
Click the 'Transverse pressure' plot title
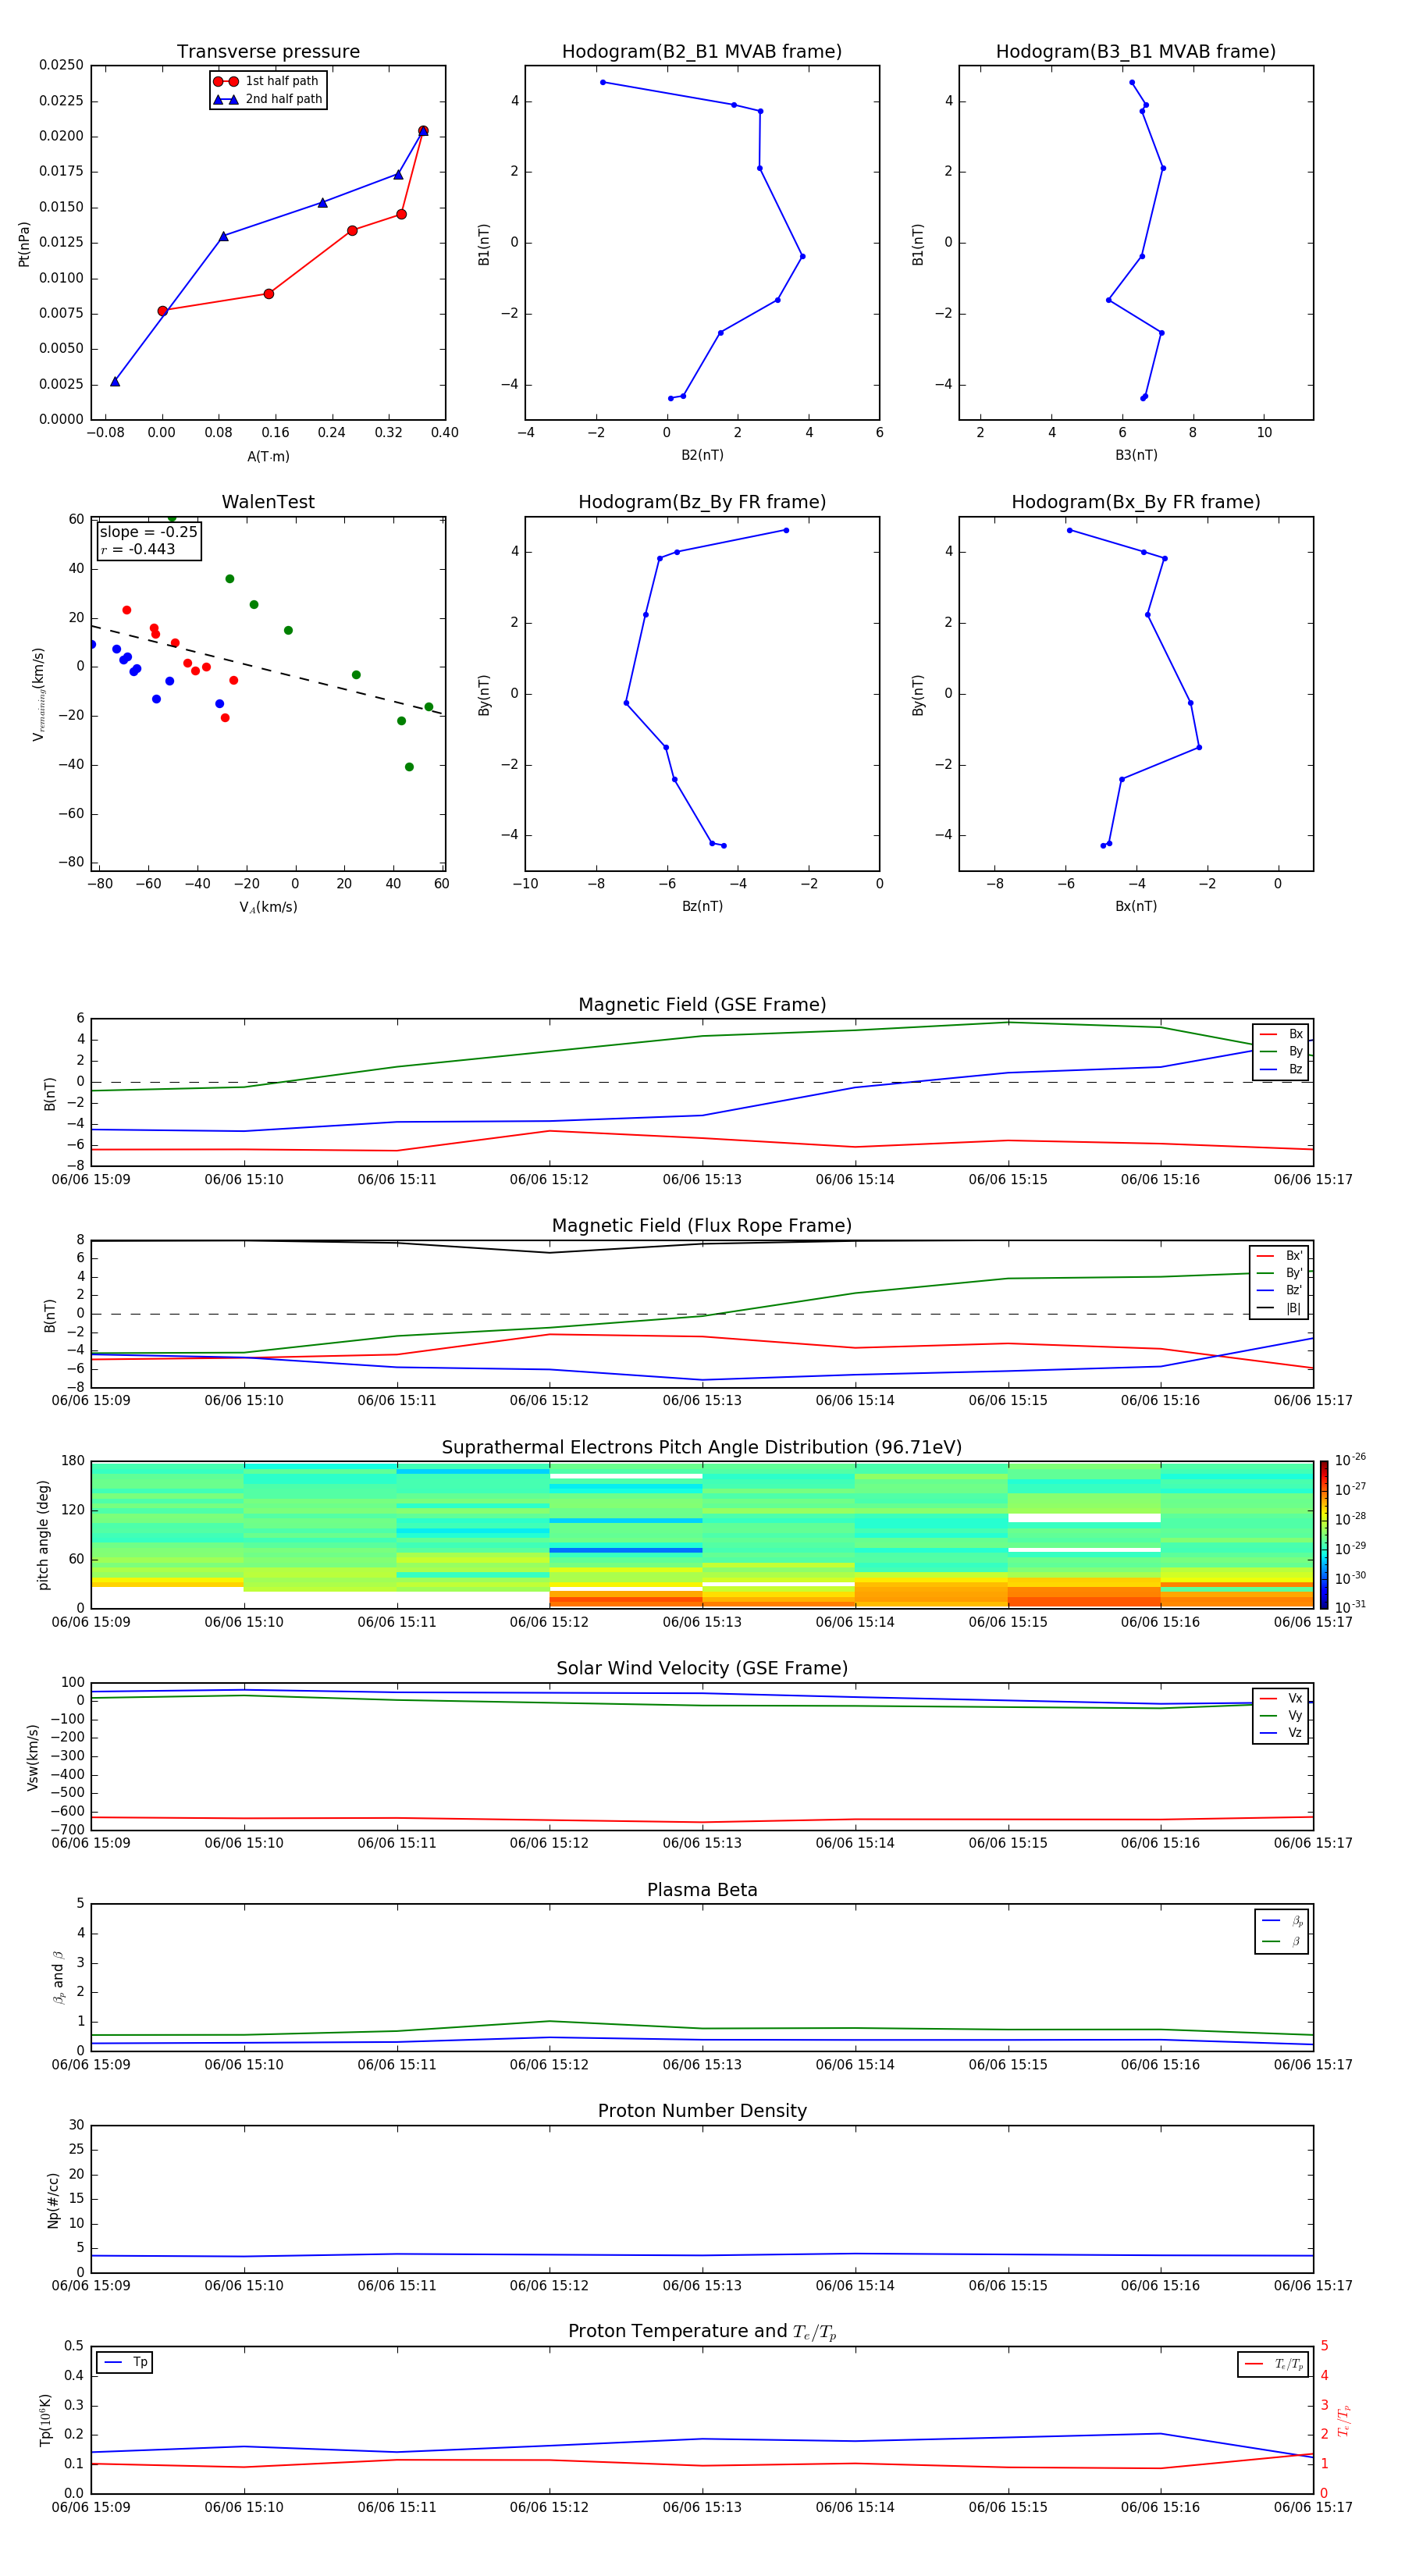(x=268, y=51)
